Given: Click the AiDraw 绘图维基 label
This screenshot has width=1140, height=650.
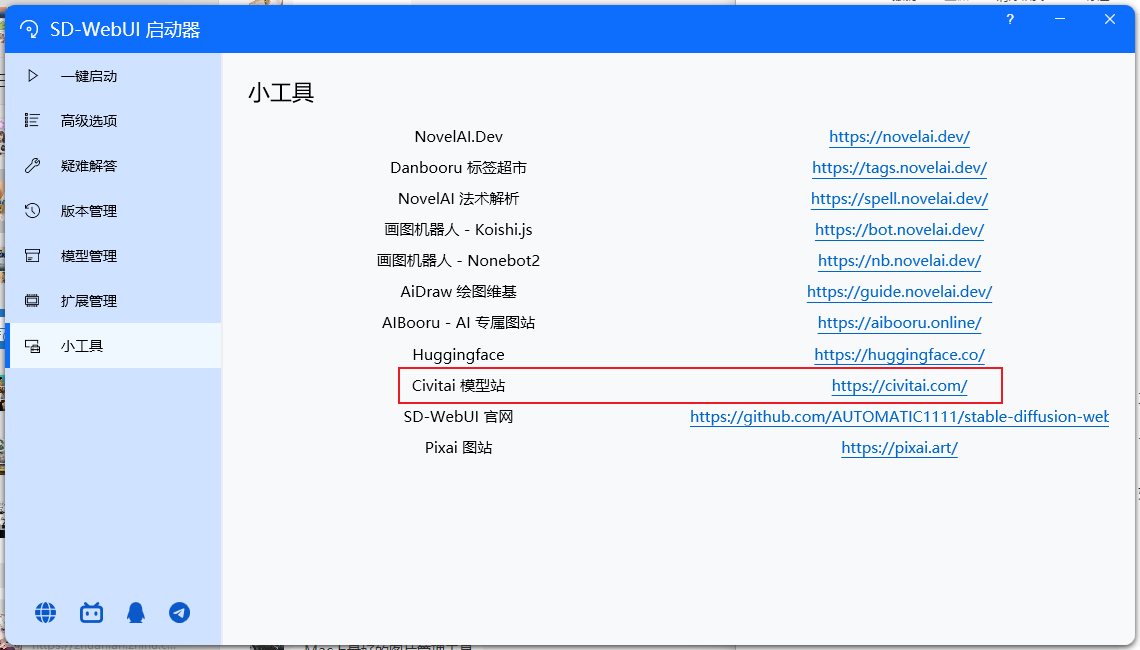Looking at the screenshot, I should 459,292.
